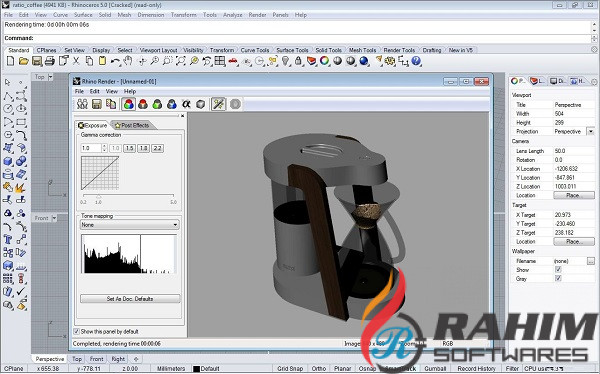
Task: Click the Zoom magnifier icon
Action: coord(155,61)
